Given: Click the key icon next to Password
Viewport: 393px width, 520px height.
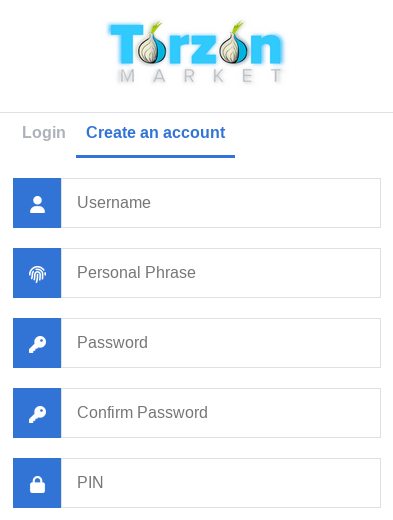Looking at the screenshot, I should tap(37, 344).
